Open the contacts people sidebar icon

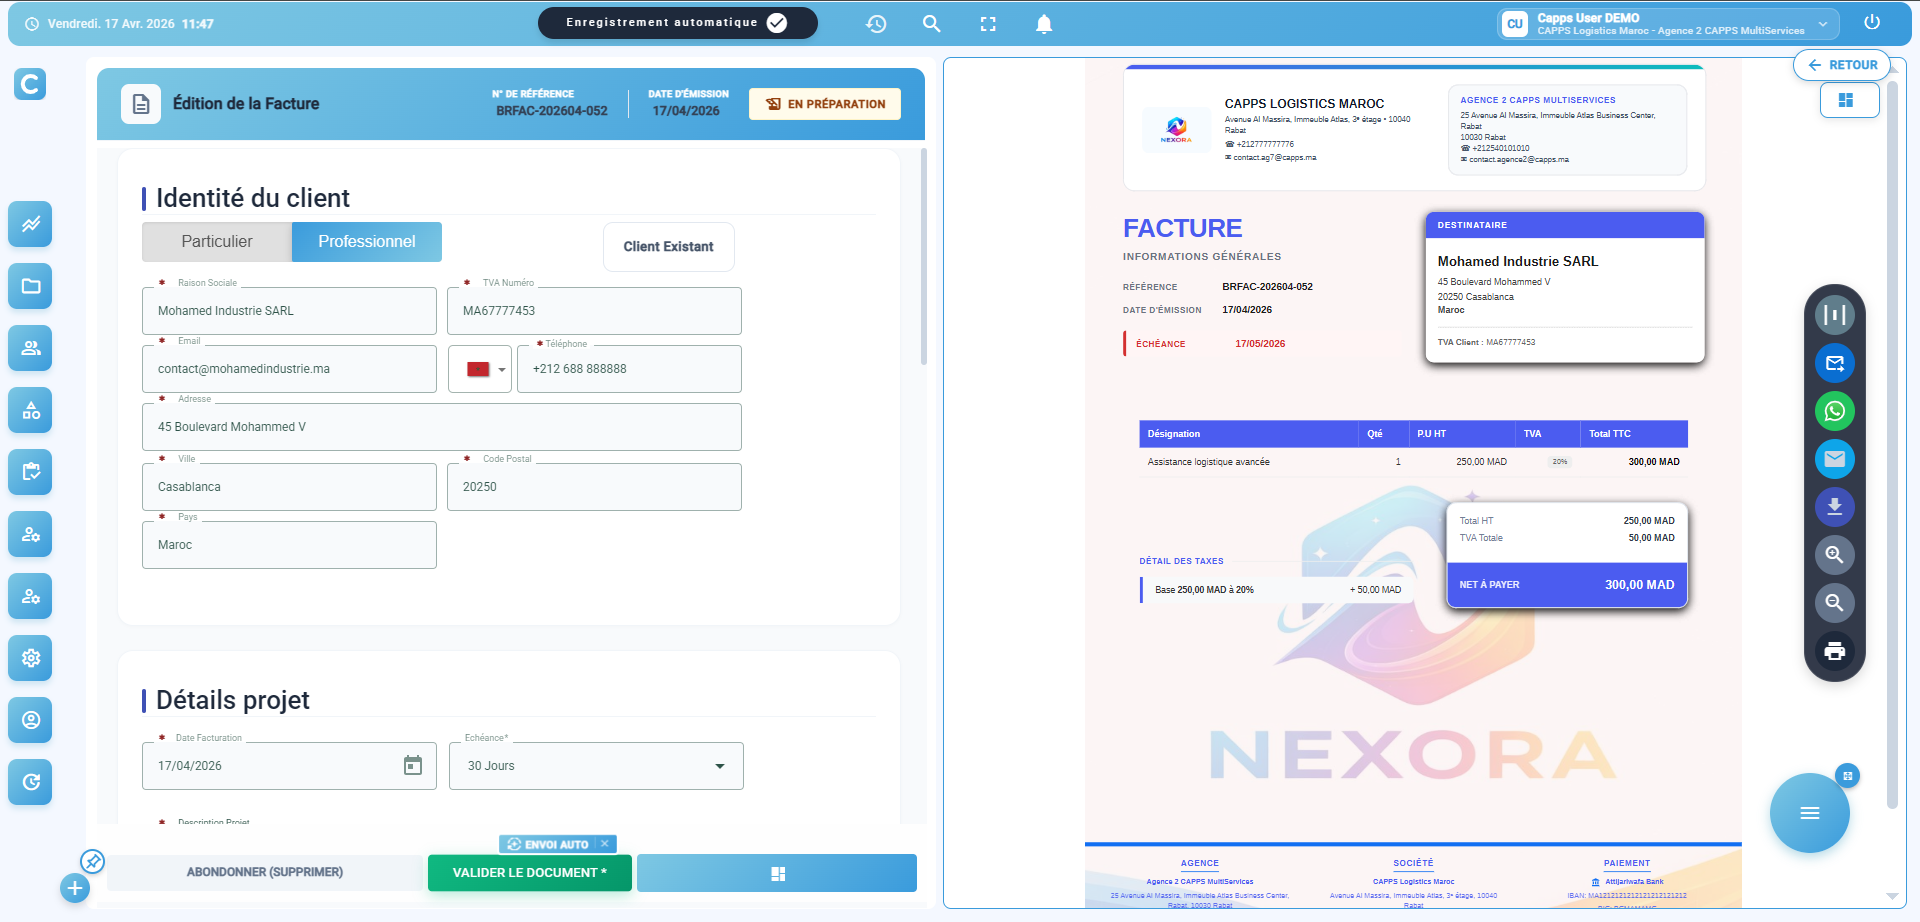coord(31,348)
